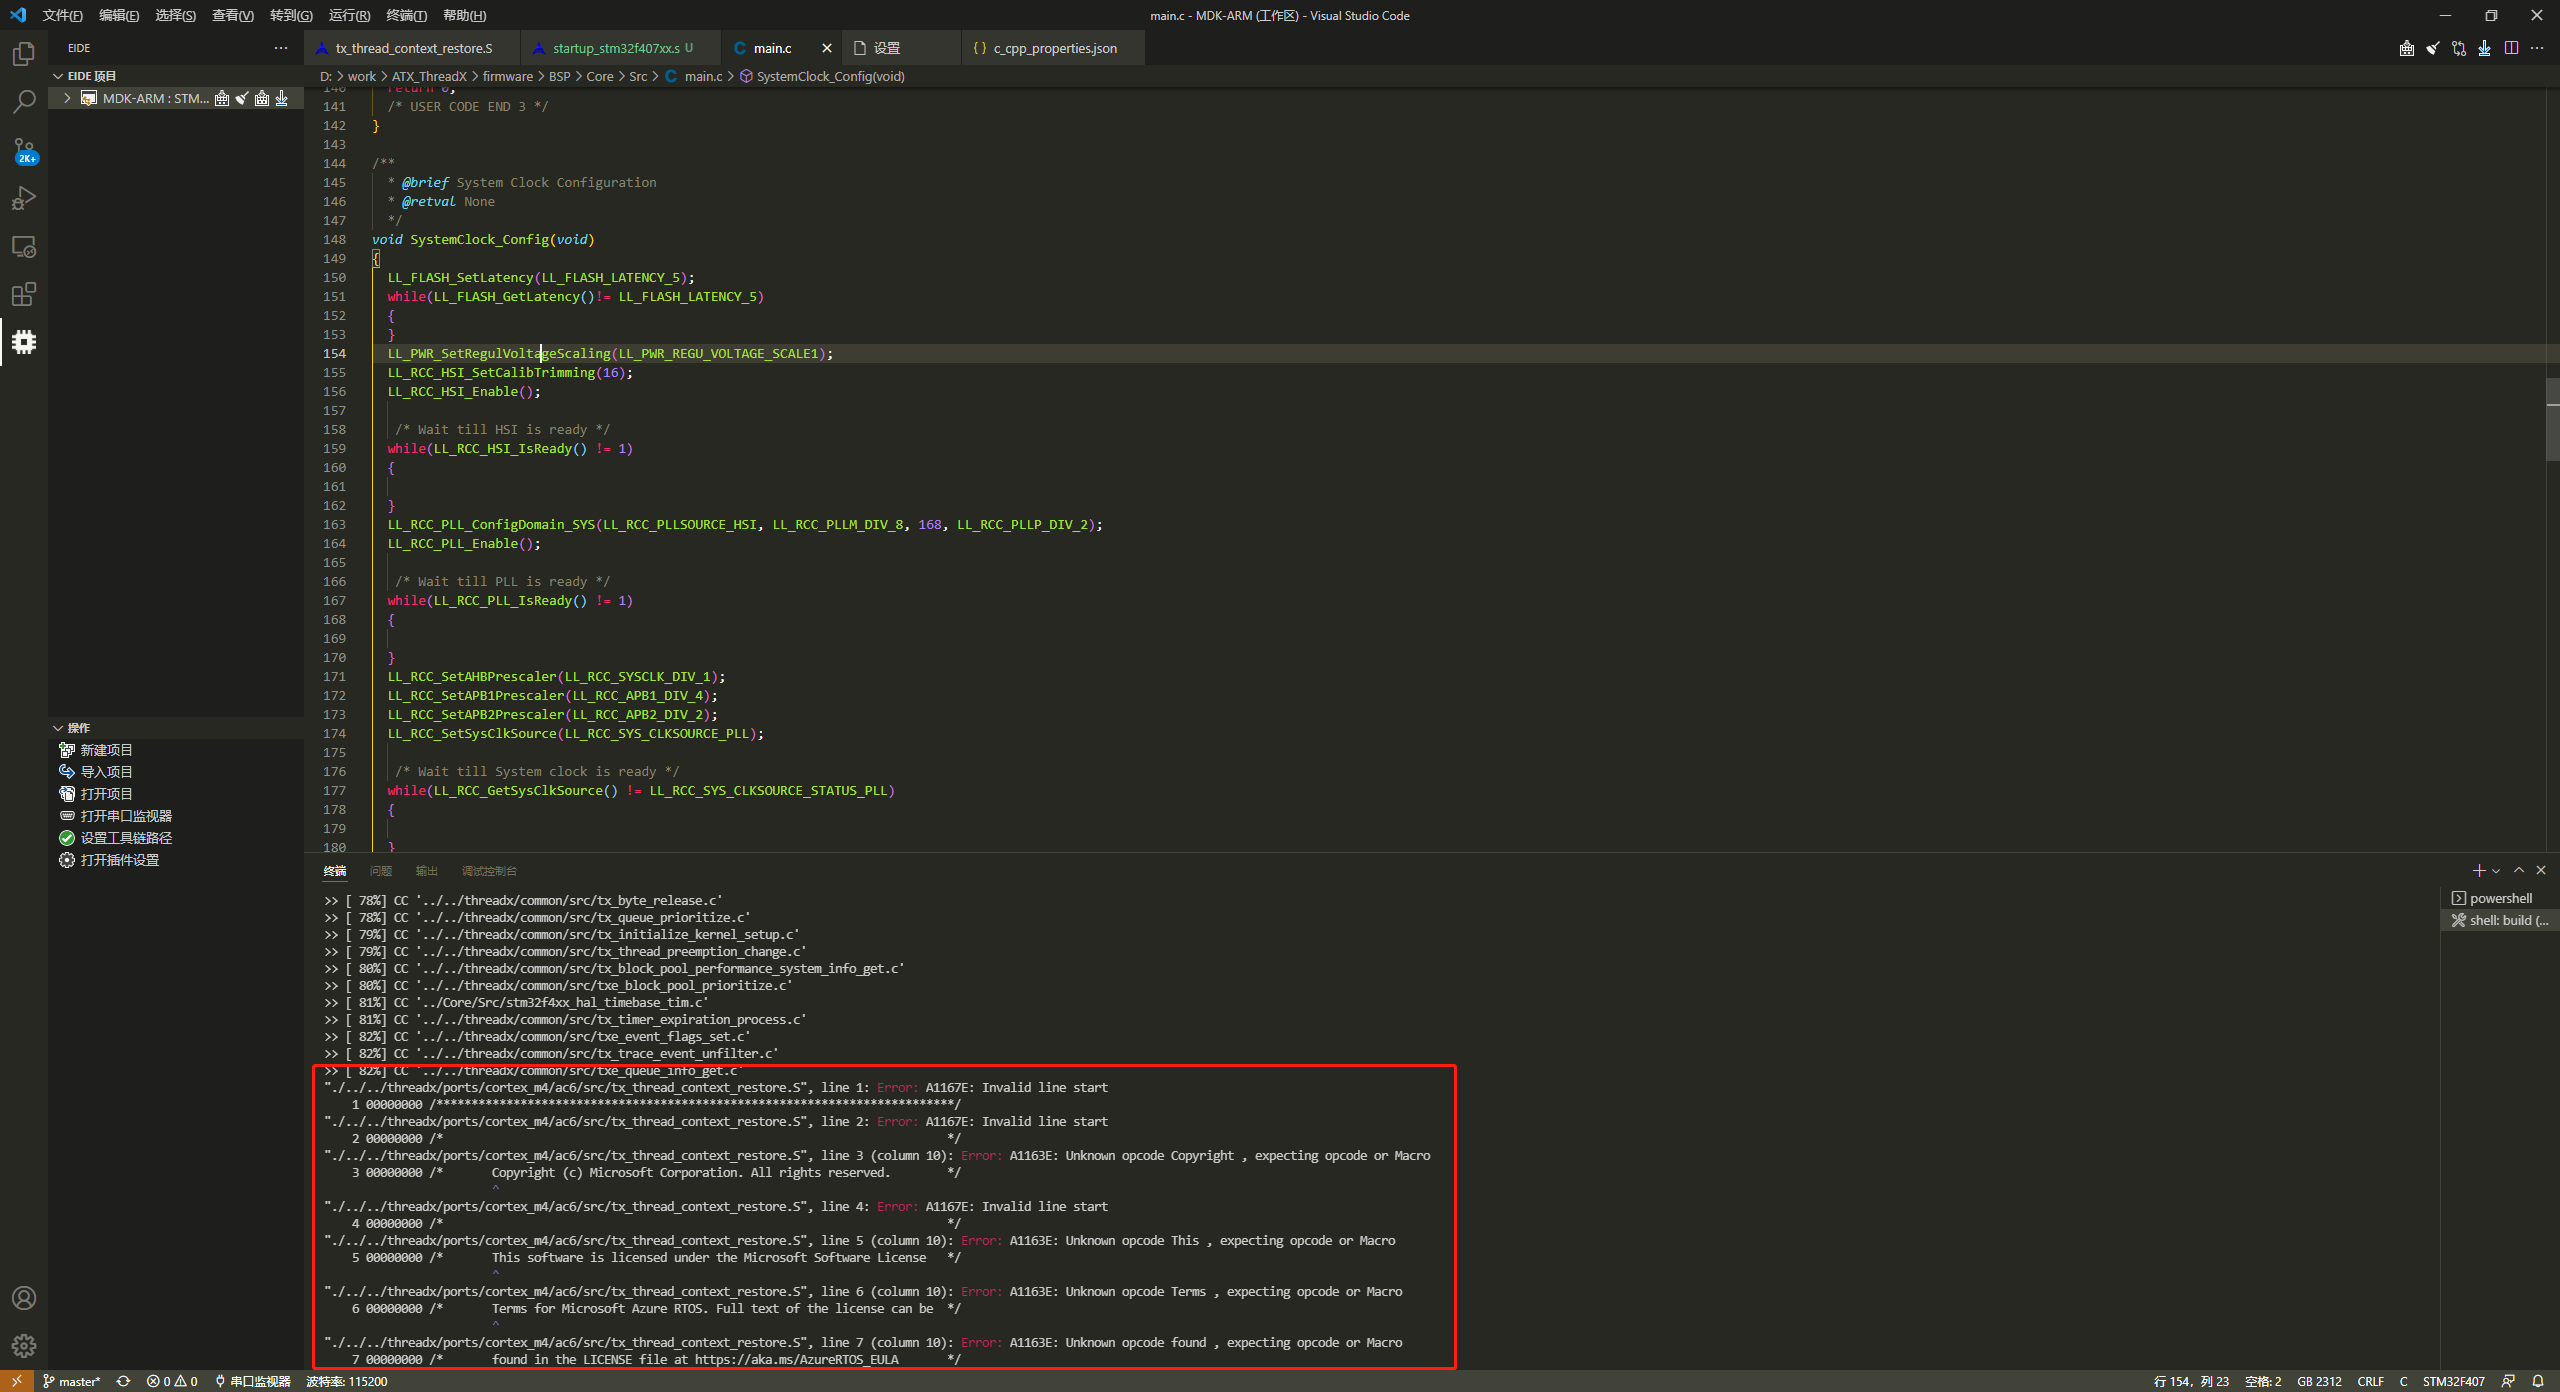
Task: Expand the MDK-ARM : STM project tree
Action: tap(66, 98)
